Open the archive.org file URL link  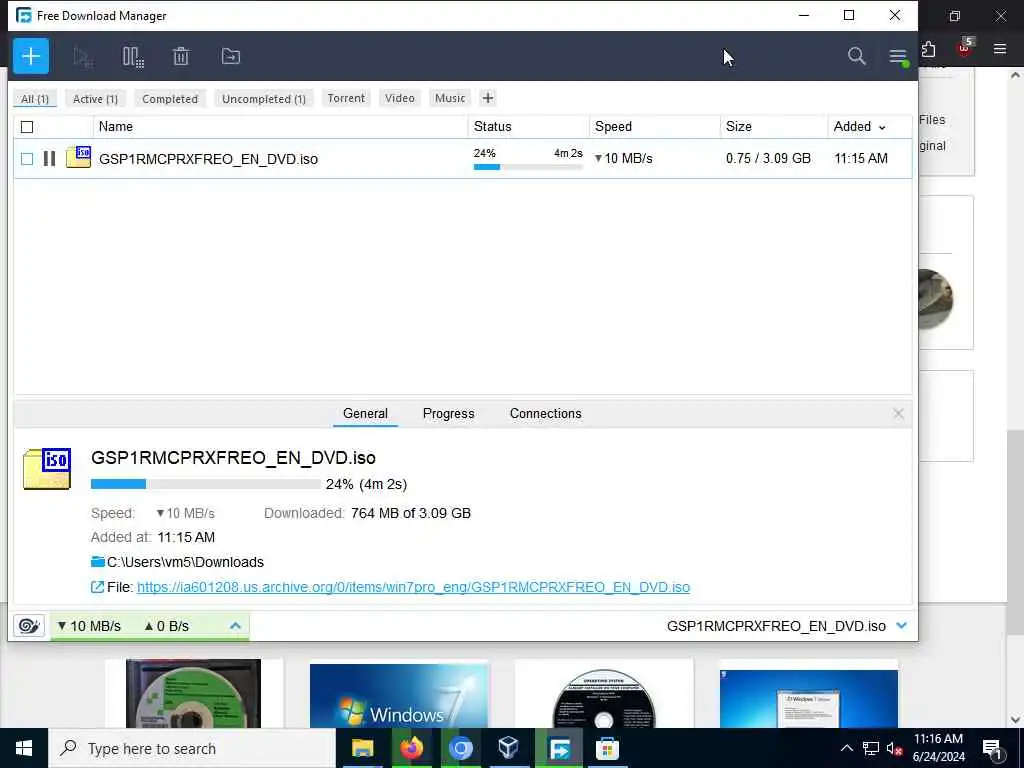pos(413,587)
